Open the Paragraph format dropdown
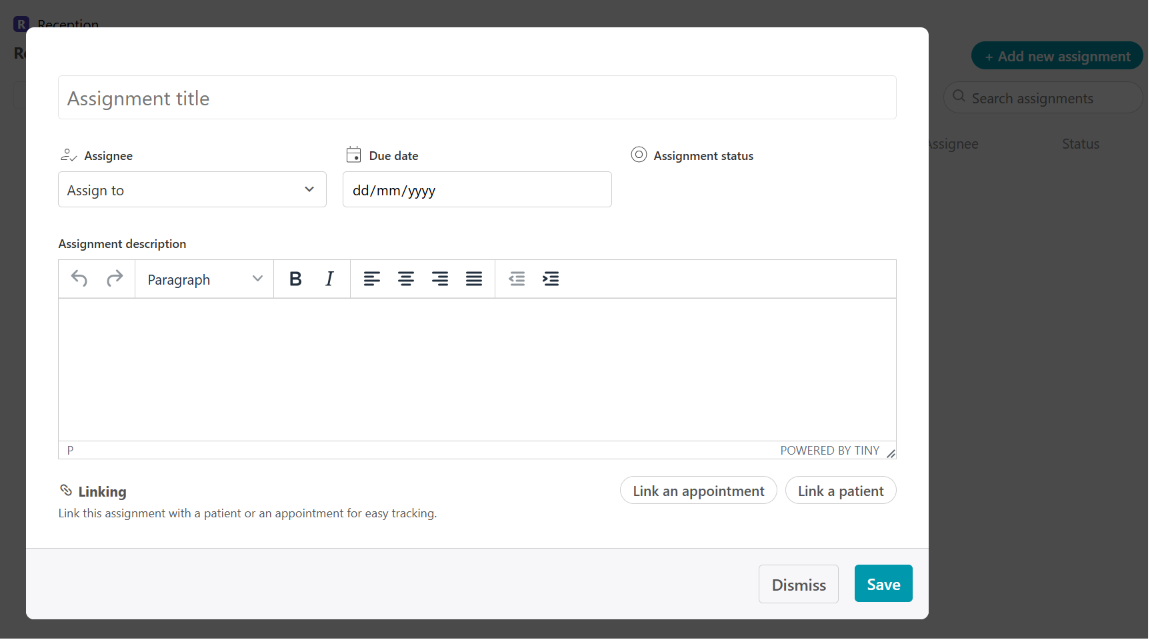The width and height of the screenshot is (1149, 639). pos(204,279)
